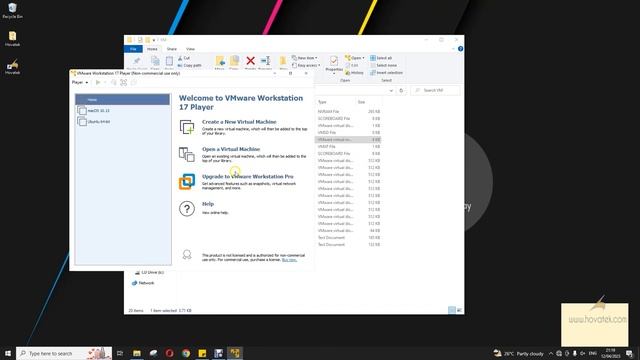Click the taskbar Type here to search box
This screenshot has width=640, height=360.
pyautogui.click(x=64, y=353)
